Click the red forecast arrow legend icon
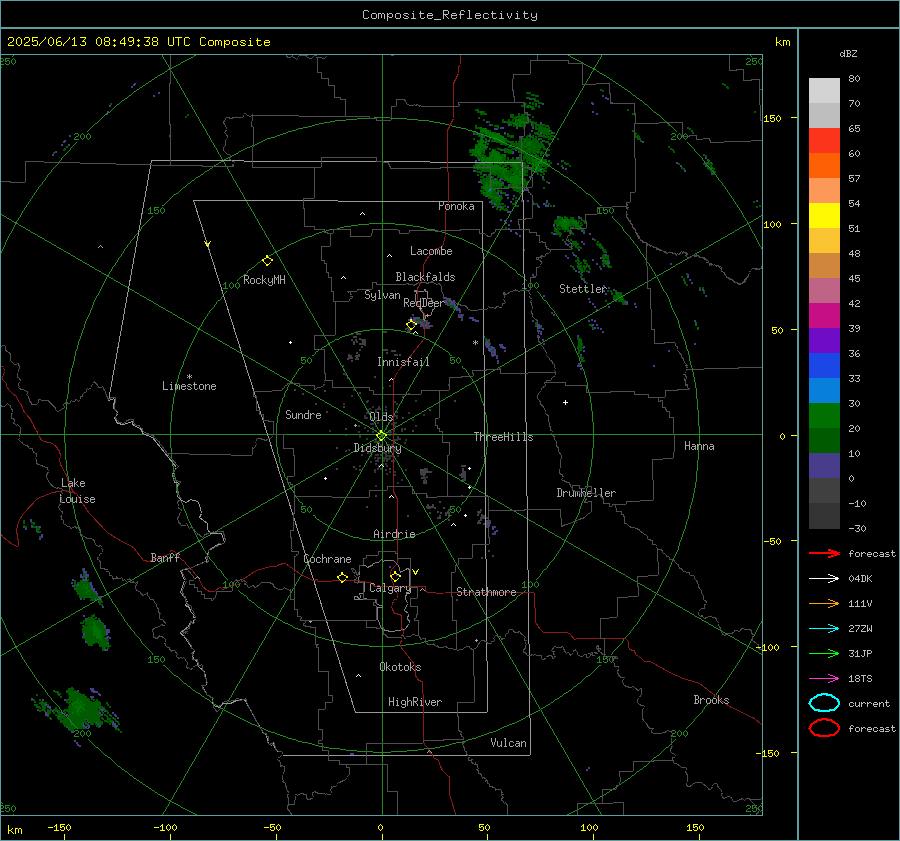The image size is (900, 841). click(x=824, y=553)
